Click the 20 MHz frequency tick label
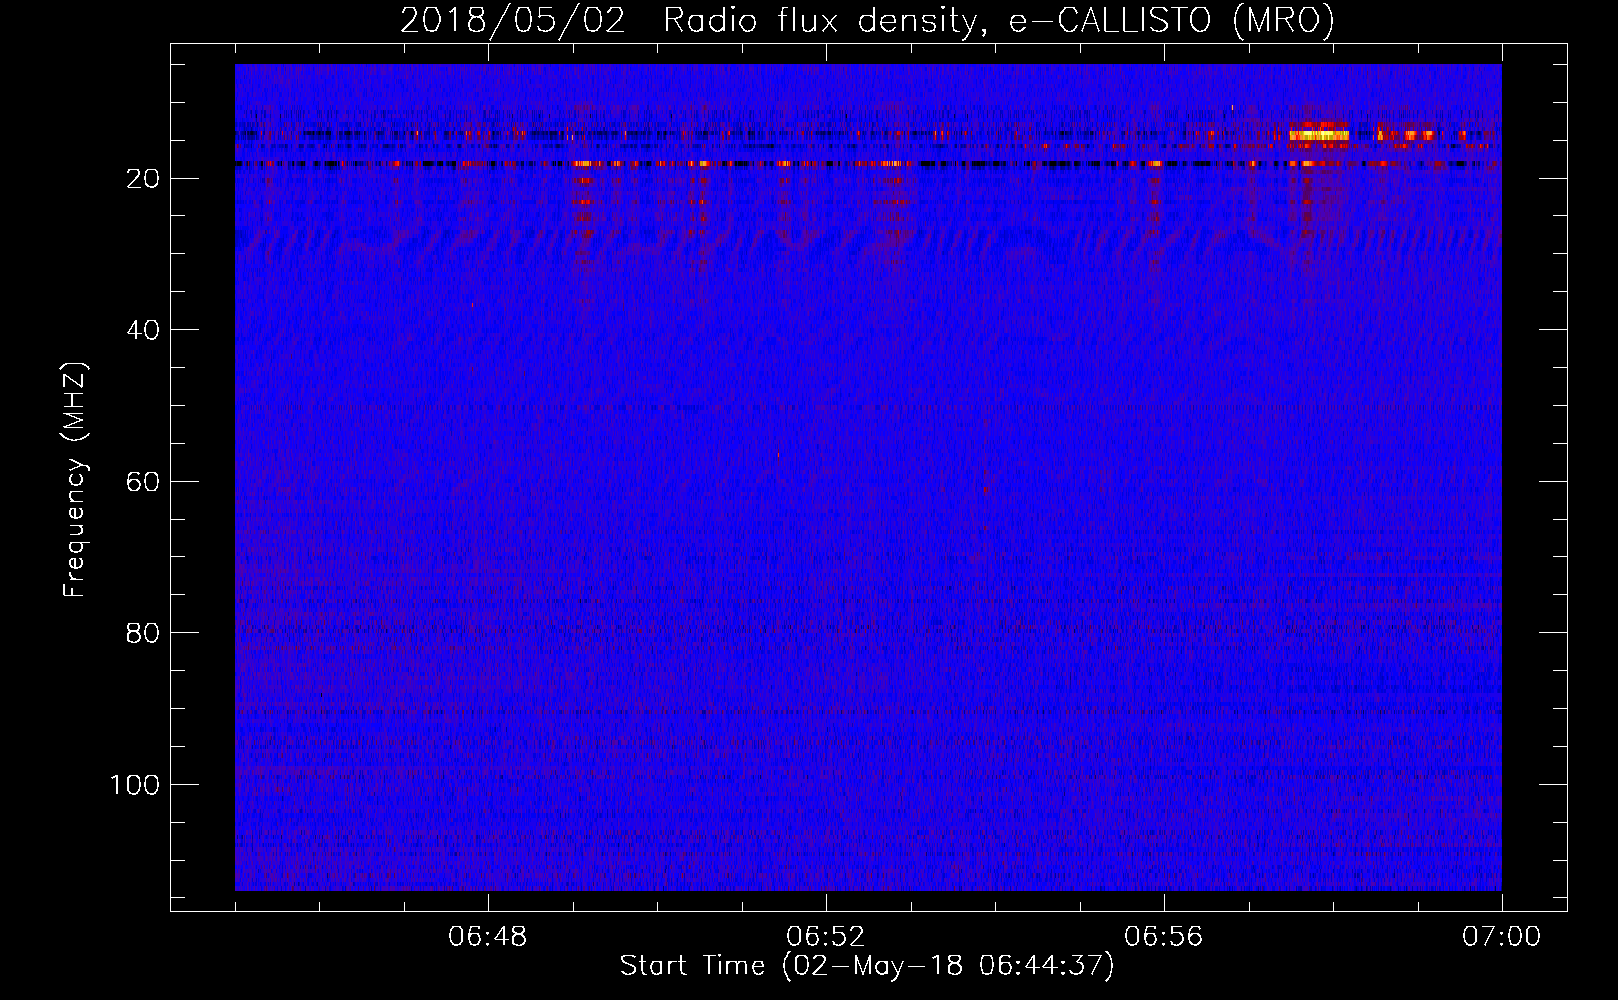The image size is (1618, 1000). click(x=144, y=179)
